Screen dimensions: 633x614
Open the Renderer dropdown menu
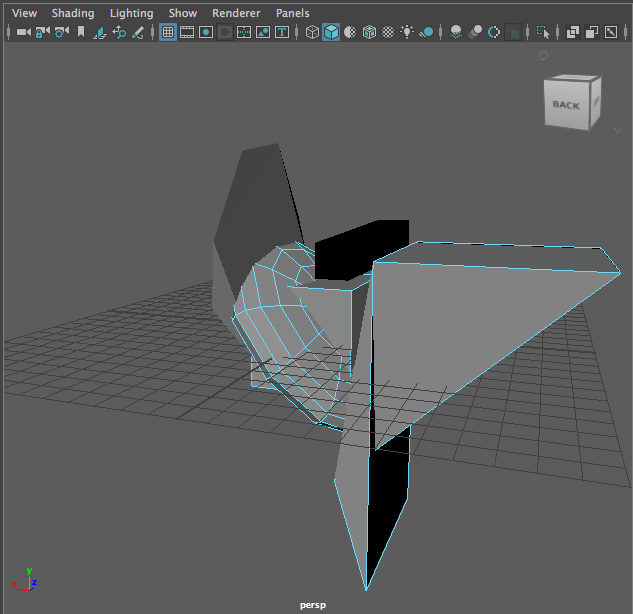(236, 13)
